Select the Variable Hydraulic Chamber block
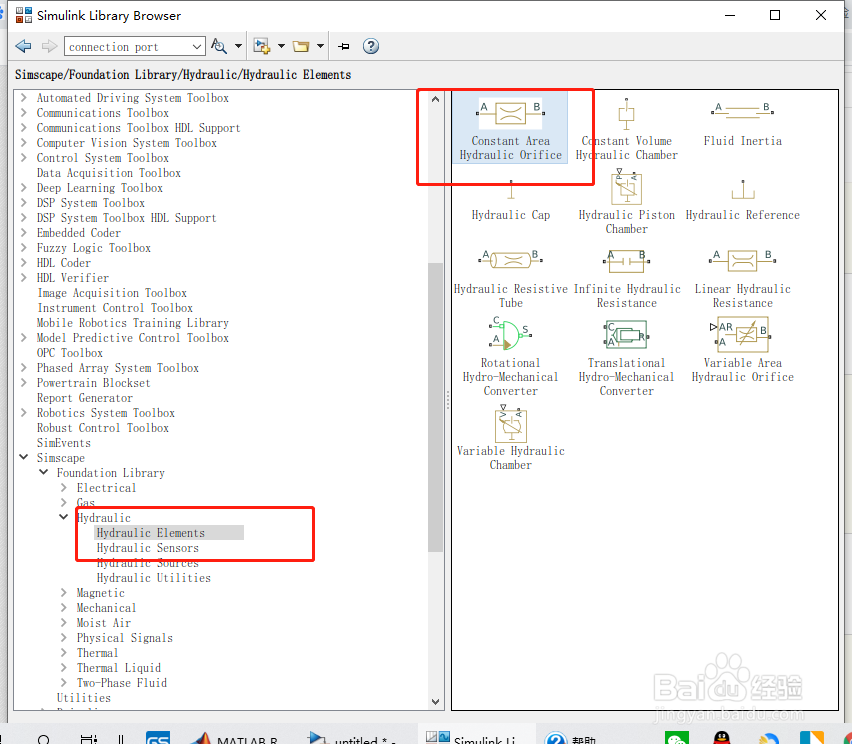This screenshot has height=744, width=852. pos(510,438)
